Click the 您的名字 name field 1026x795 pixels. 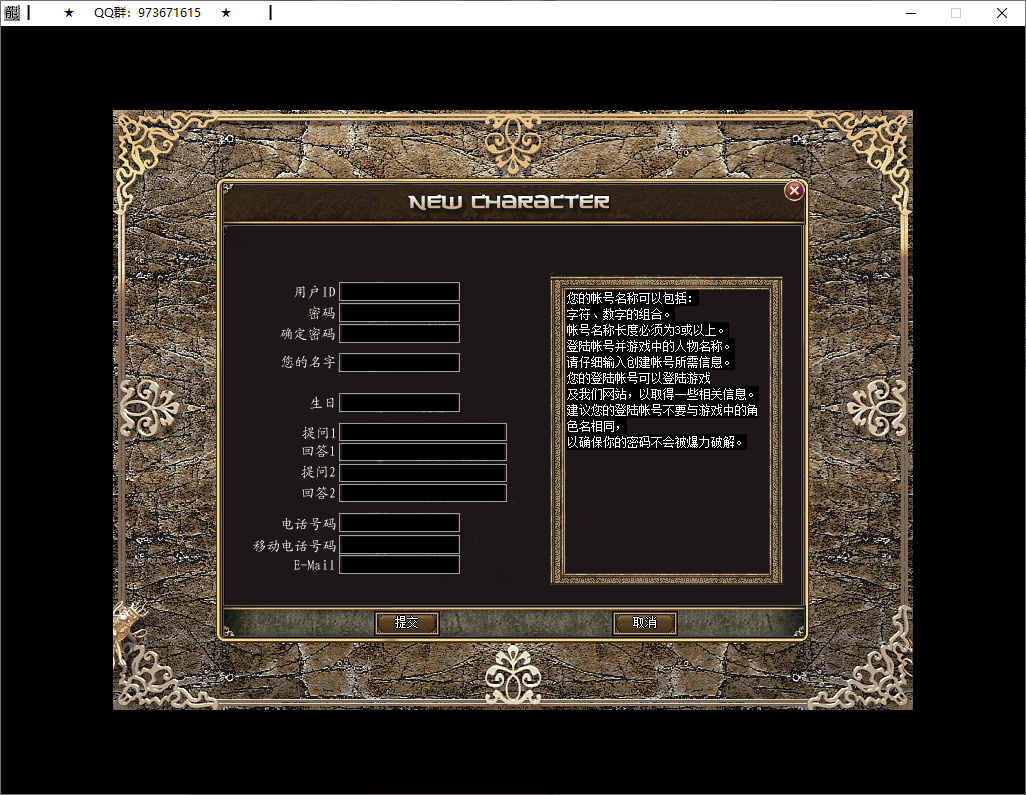click(x=399, y=362)
